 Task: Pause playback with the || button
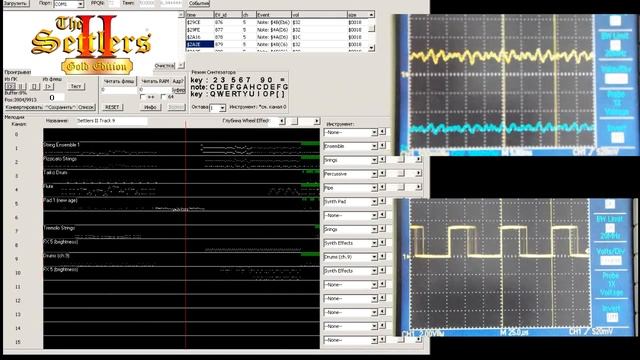coord(22,87)
